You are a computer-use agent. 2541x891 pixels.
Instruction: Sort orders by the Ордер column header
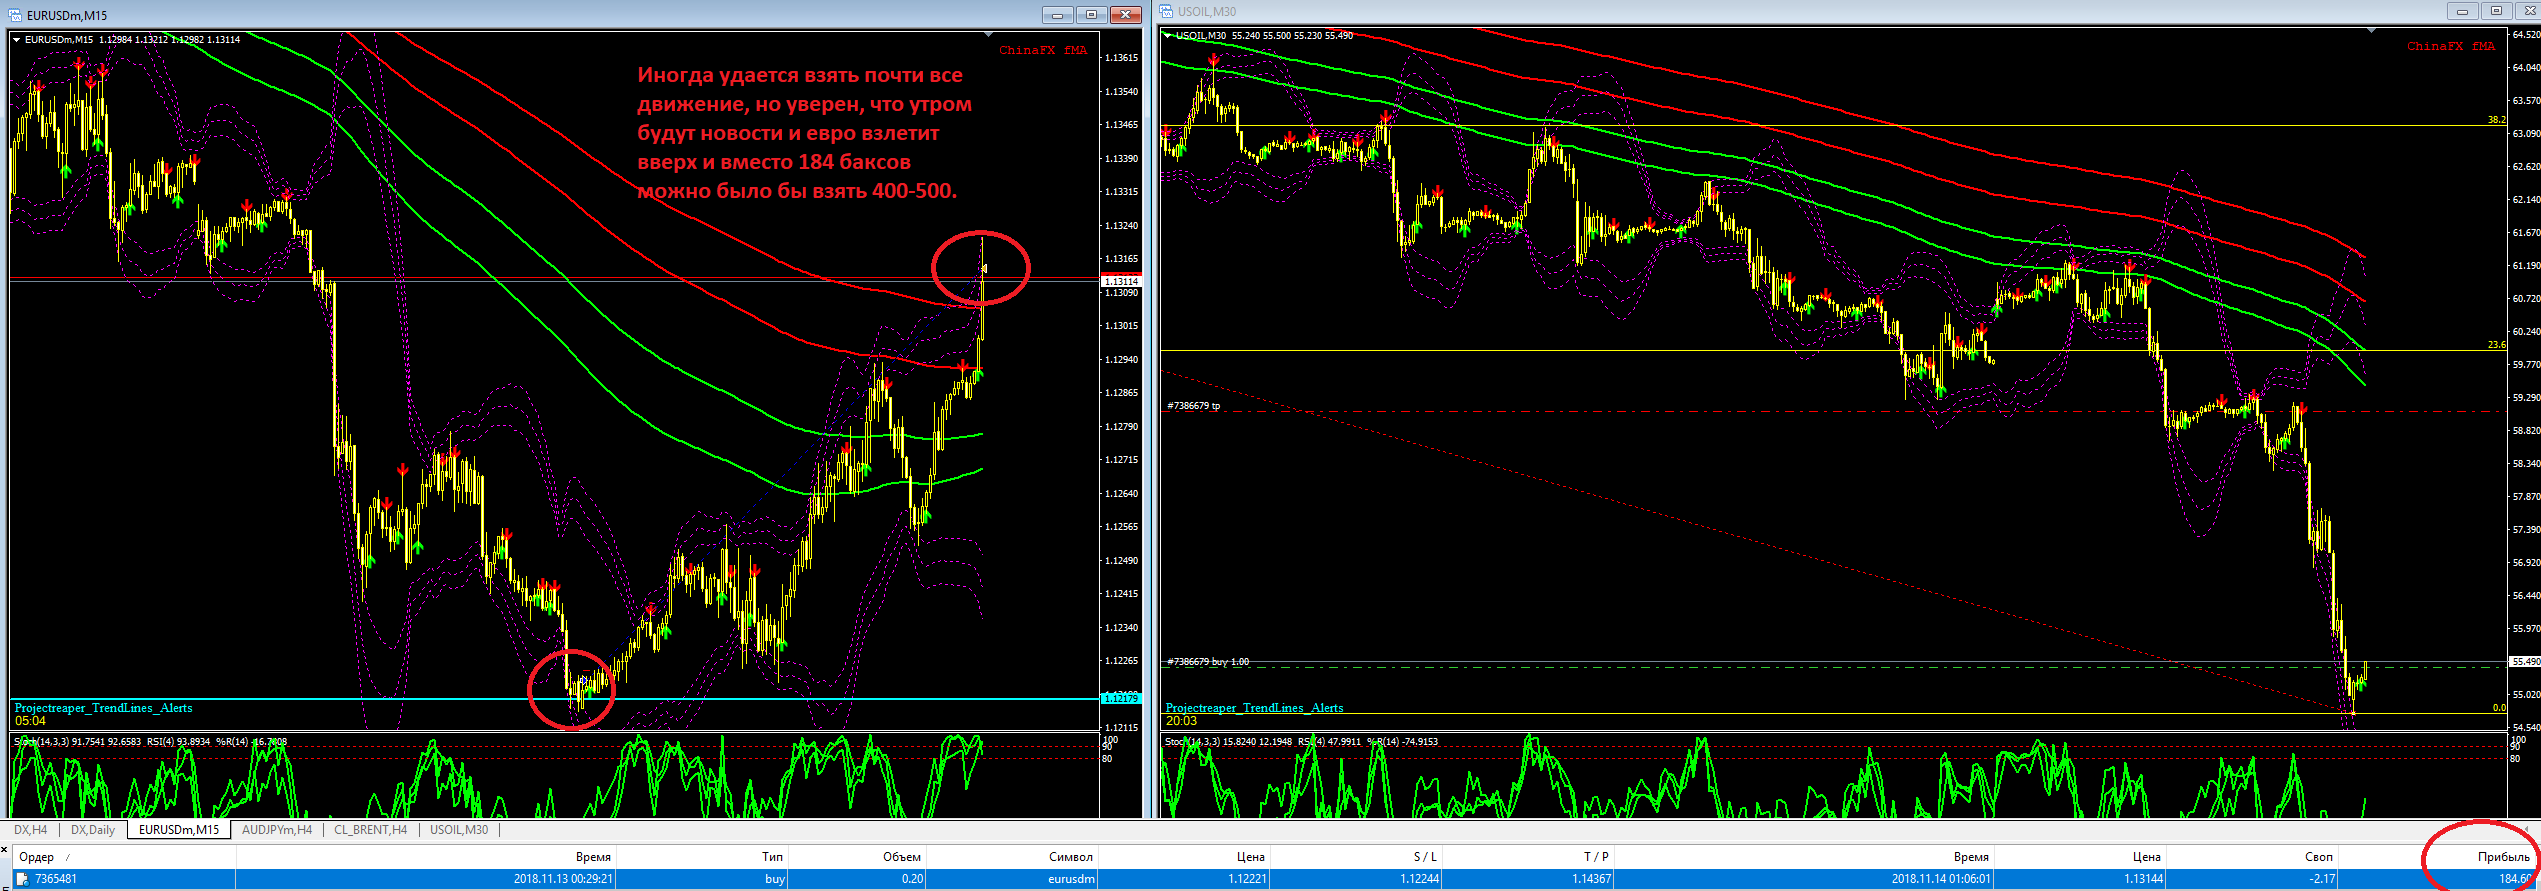tap(123, 857)
